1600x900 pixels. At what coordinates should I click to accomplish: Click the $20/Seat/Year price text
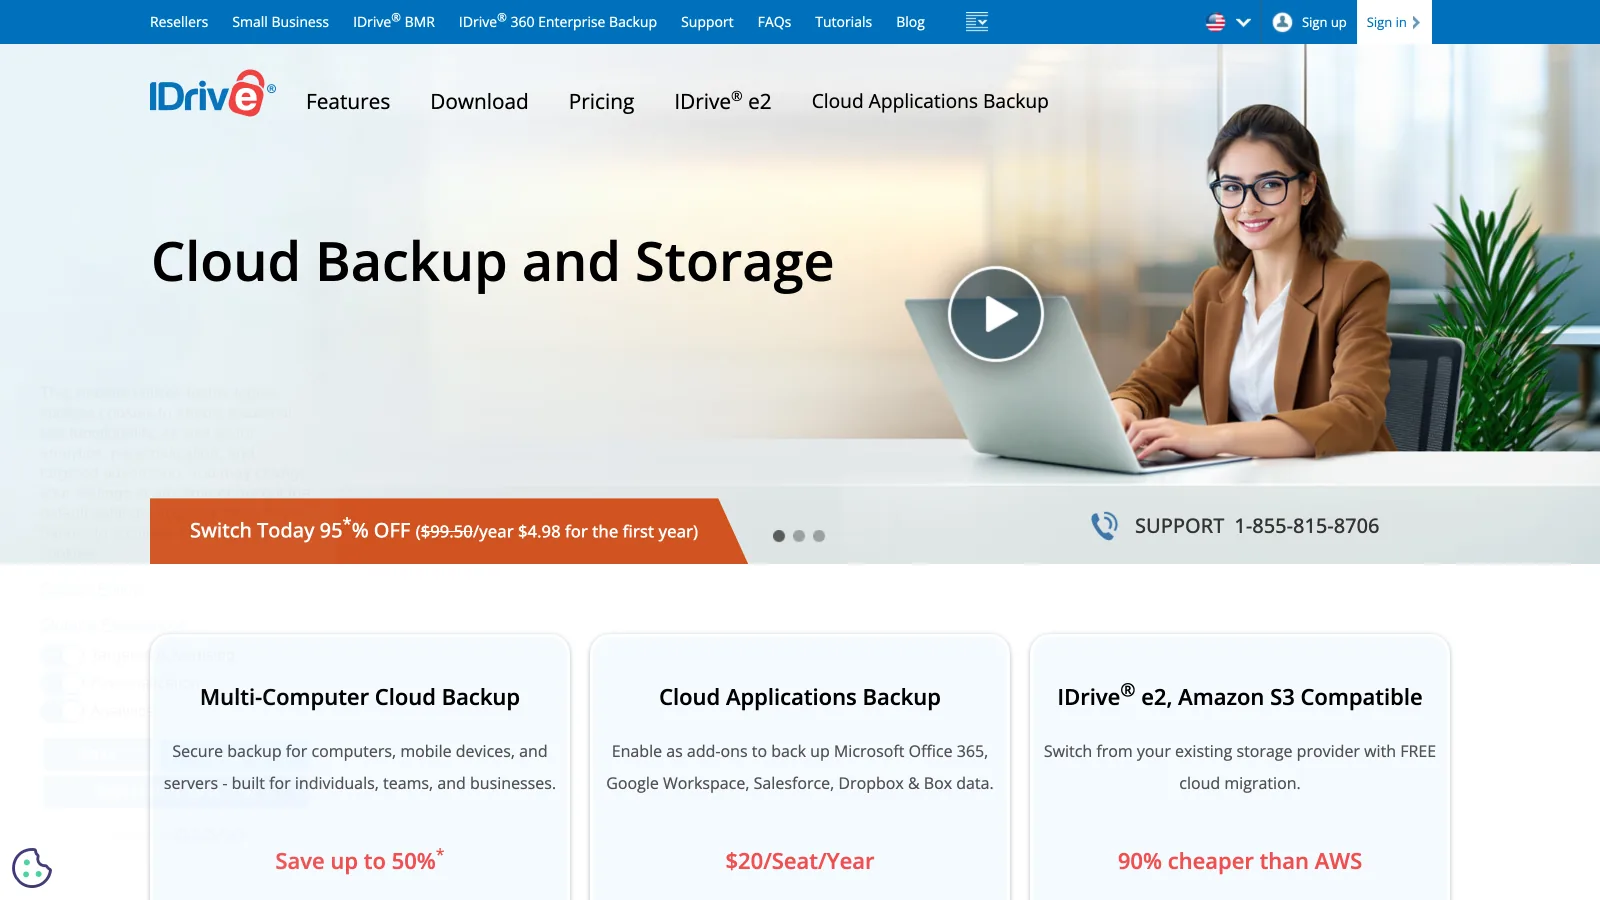[x=800, y=861]
